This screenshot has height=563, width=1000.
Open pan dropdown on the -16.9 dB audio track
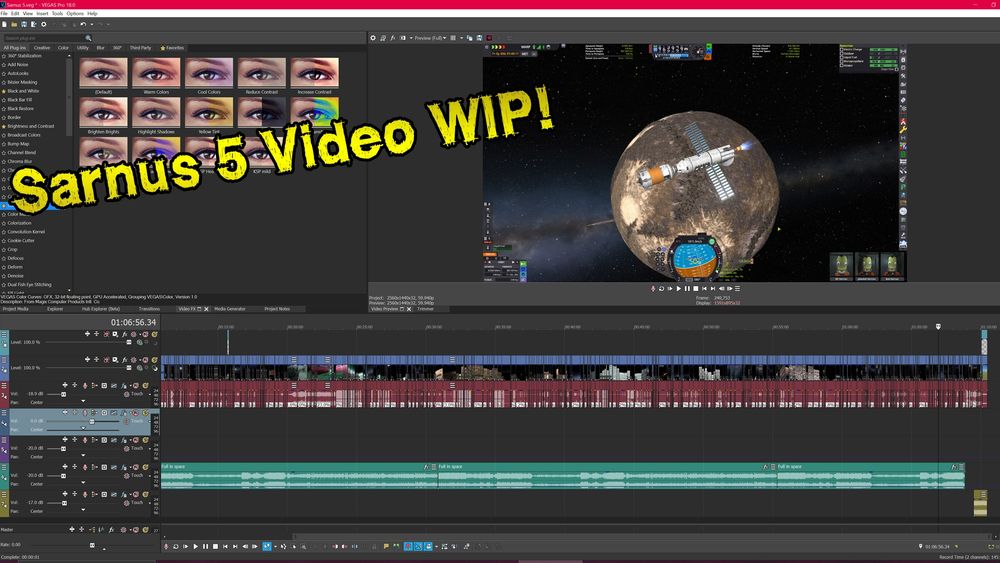point(83,402)
